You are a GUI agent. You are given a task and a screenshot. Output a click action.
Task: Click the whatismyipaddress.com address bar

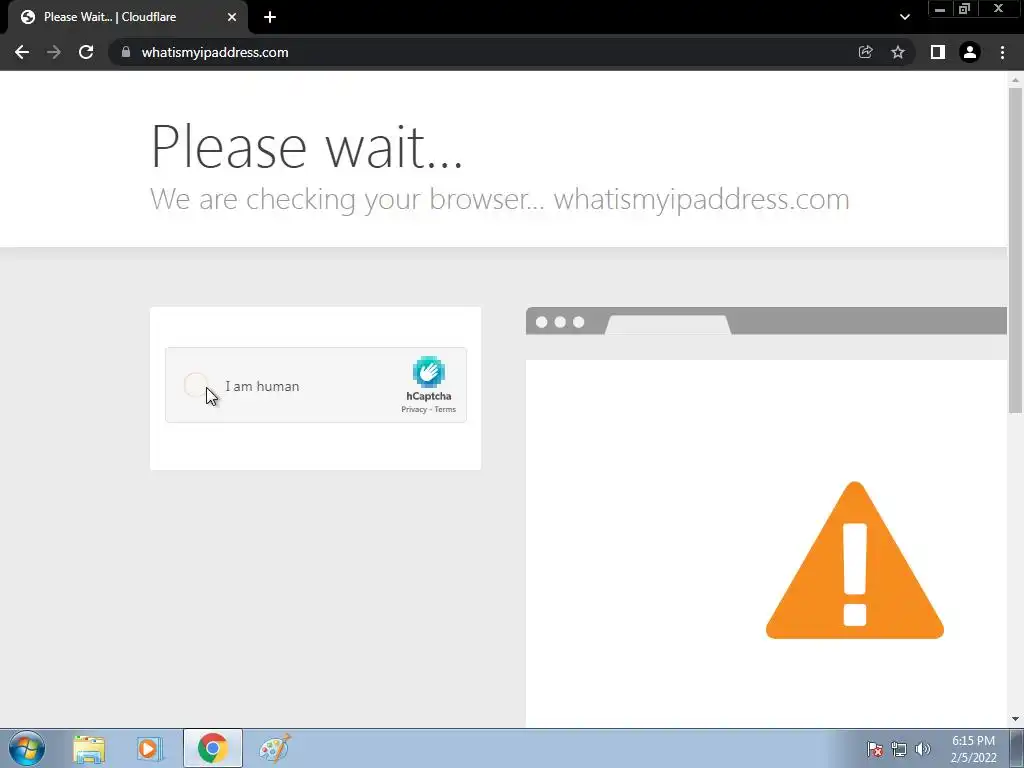483,52
